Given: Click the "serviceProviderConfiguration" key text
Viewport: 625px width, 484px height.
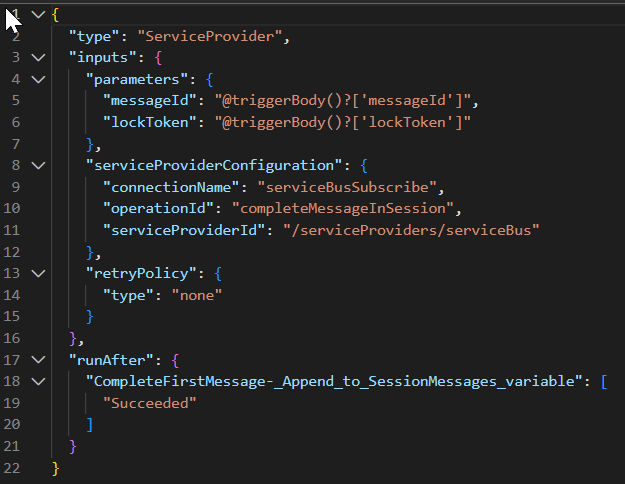Looking at the screenshot, I should 214,165.
